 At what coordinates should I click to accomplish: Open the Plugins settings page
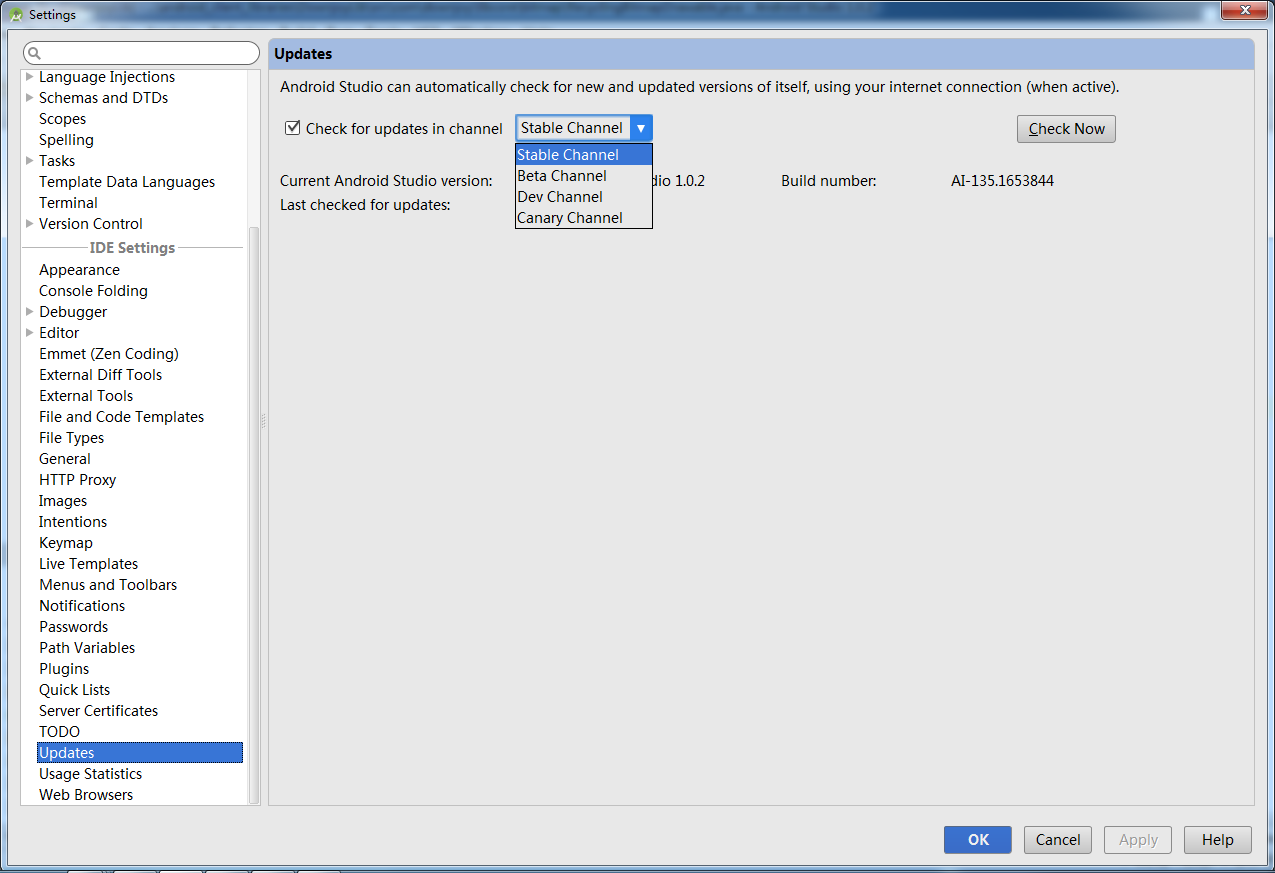pos(63,668)
